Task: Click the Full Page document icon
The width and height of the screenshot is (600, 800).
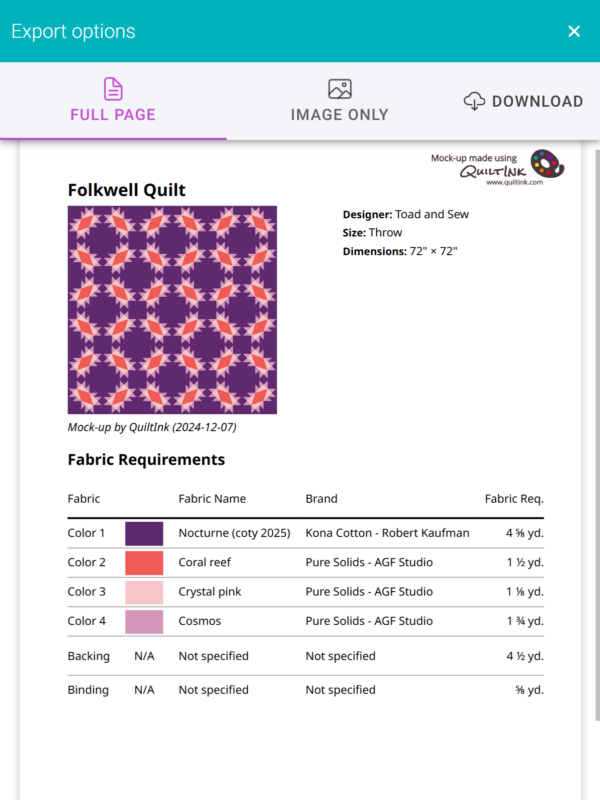Action: click(x=113, y=89)
